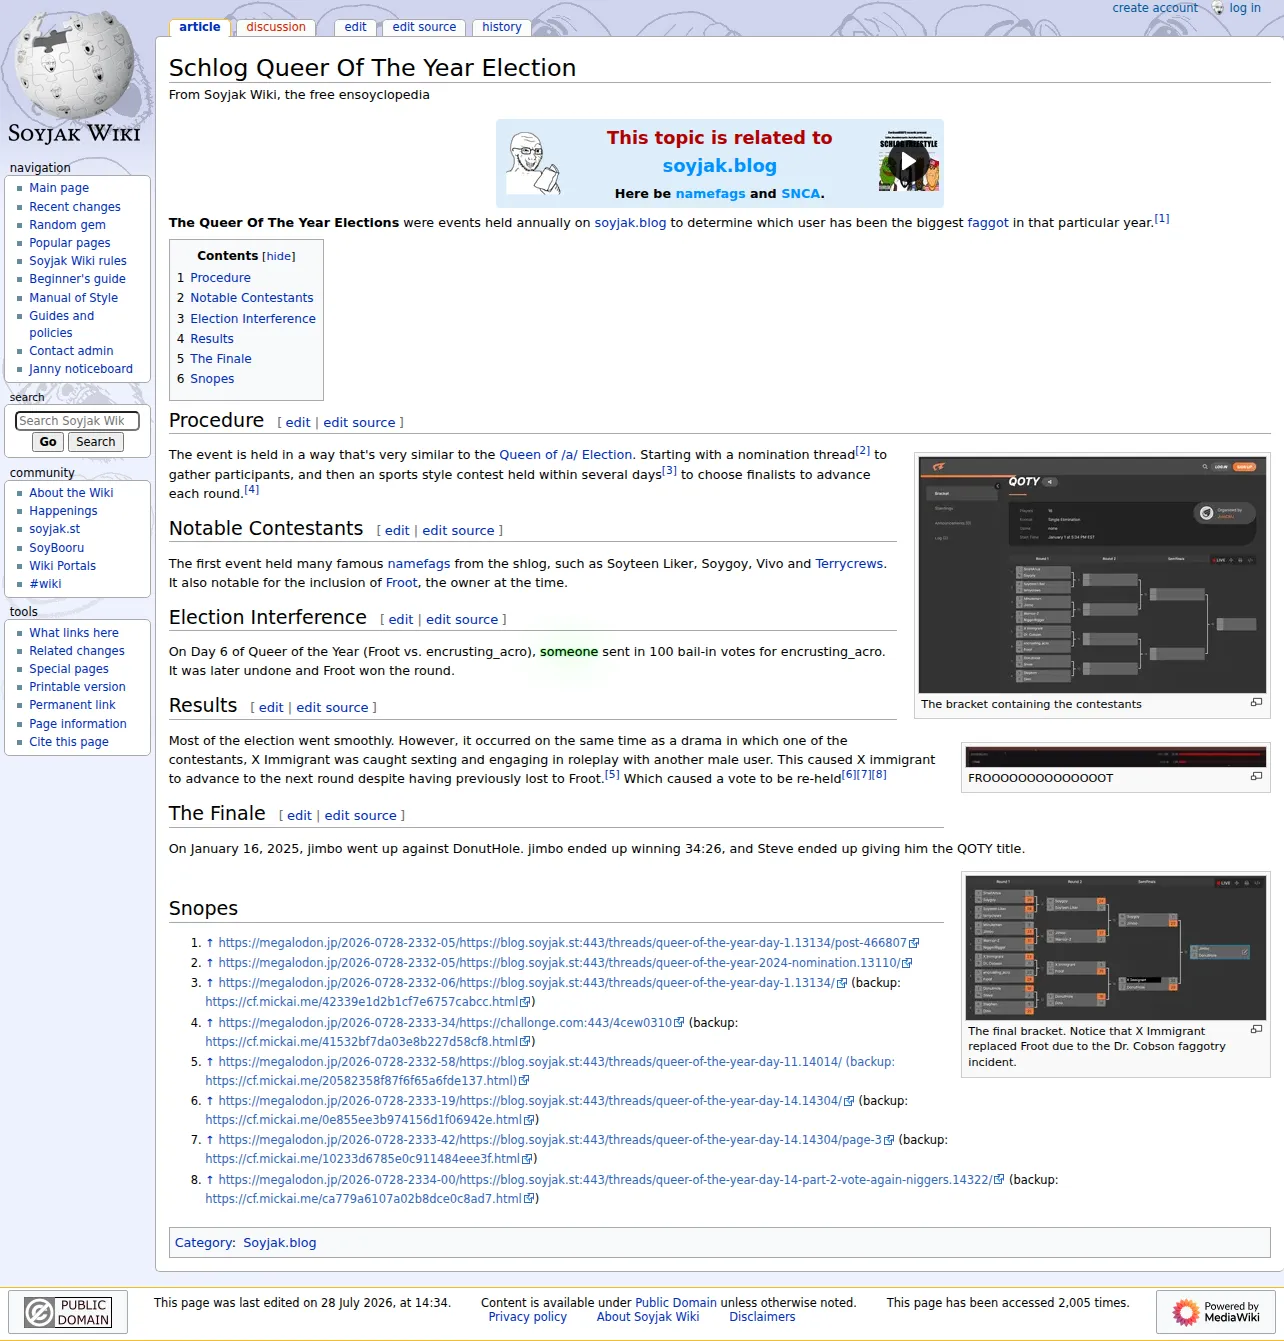This screenshot has width=1284, height=1341.
Task: Open Popular pages link
Action: 70,243
